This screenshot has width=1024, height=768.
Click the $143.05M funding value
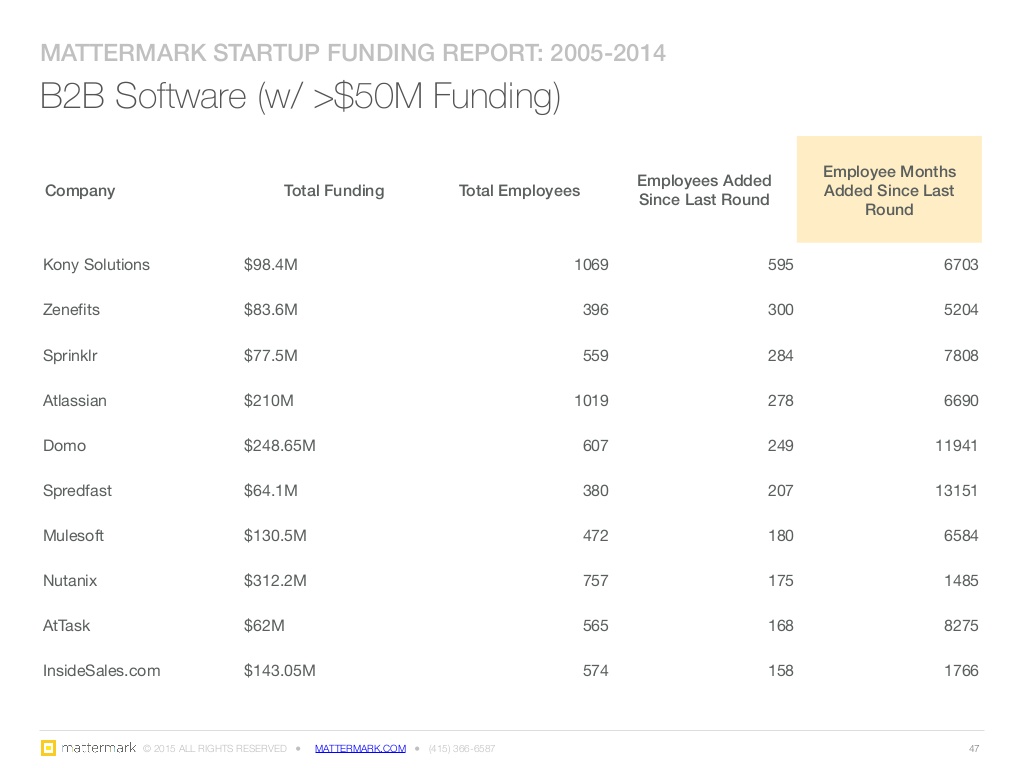pos(280,671)
